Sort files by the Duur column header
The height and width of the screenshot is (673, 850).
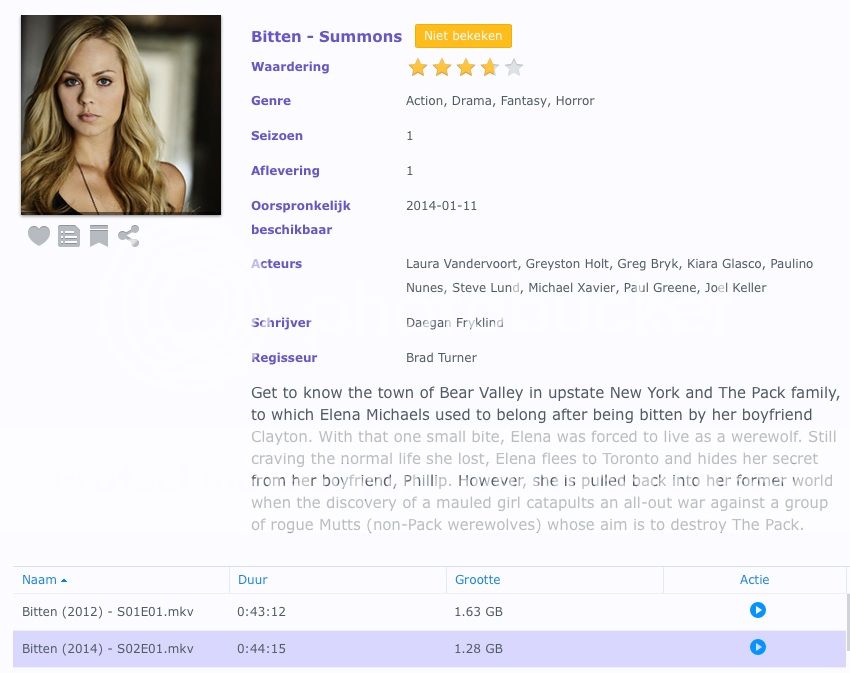pyautogui.click(x=252, y=580)
